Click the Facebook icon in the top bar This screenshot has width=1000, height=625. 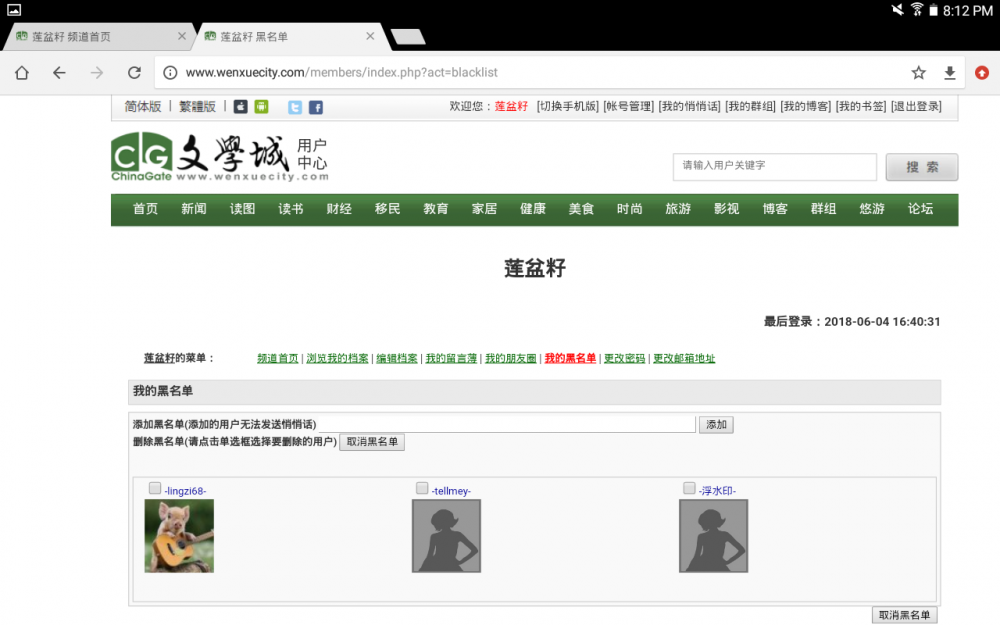click(x=315, y=107)
